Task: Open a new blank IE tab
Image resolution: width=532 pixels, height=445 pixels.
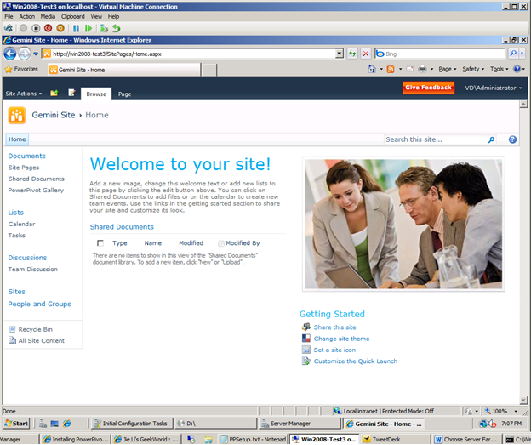Action: [x=209, y=70]
